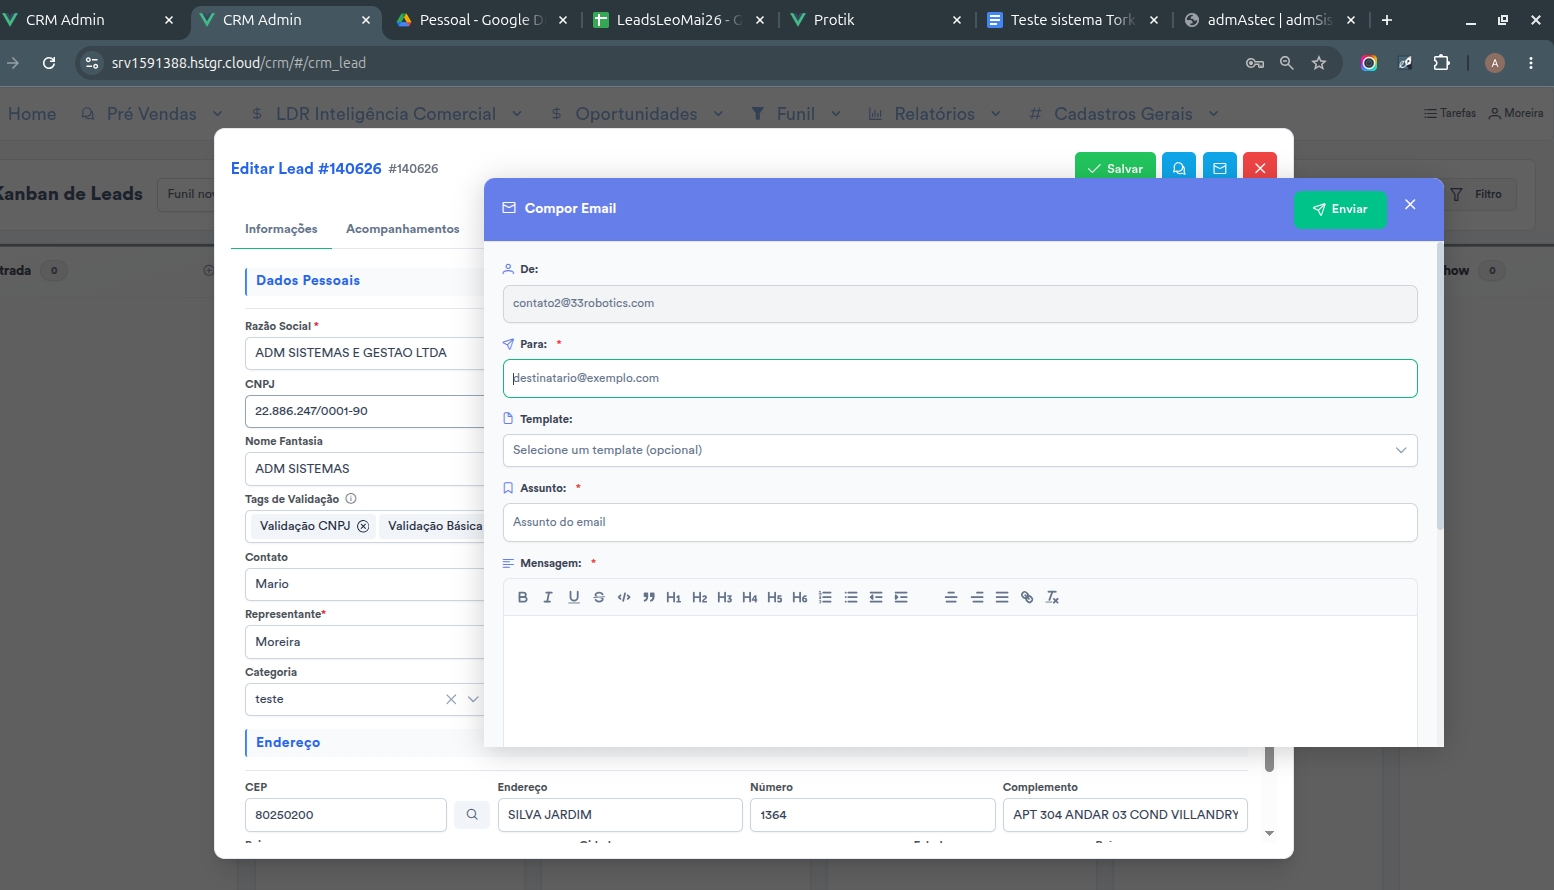Toggle strikethrough formatting in message editor
The height and width of the screenshot is (890, 1554).
(x=599, y=597)
